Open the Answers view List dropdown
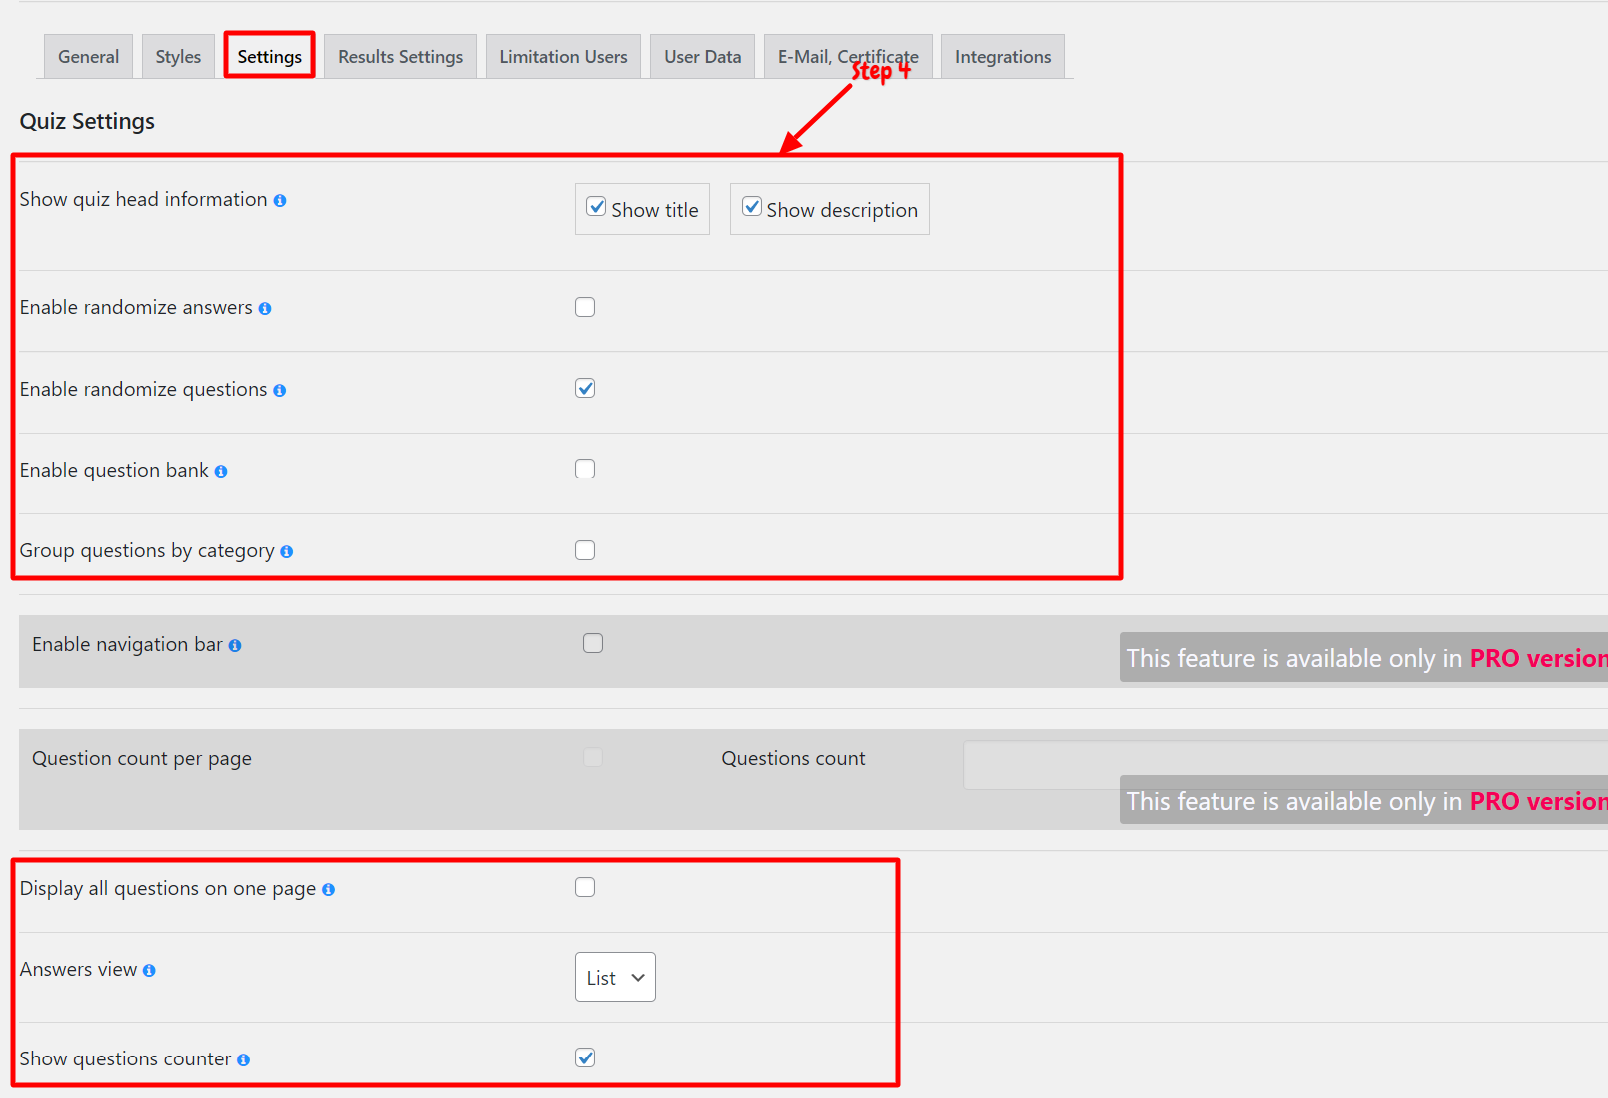 click(x=615, y=977)
